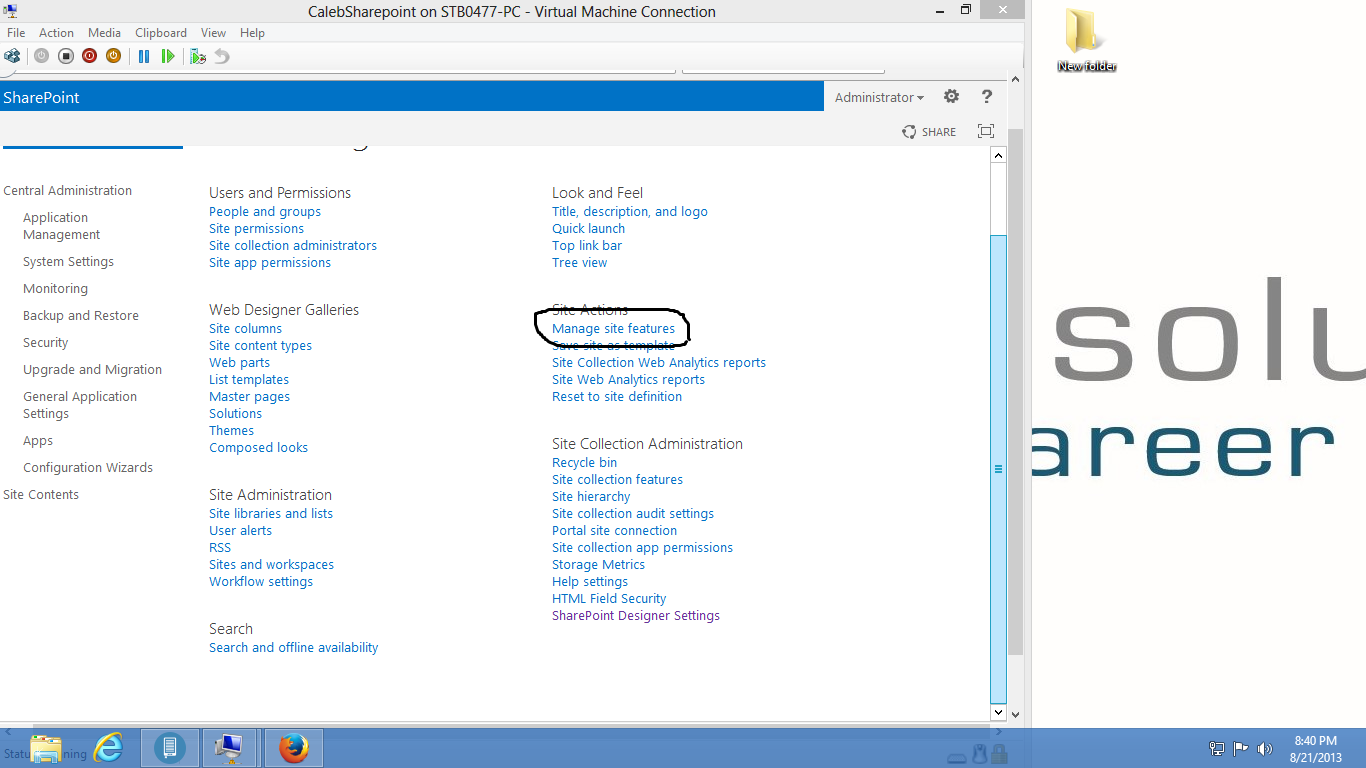Open Workflow settings link

click(x=261, y=582)
